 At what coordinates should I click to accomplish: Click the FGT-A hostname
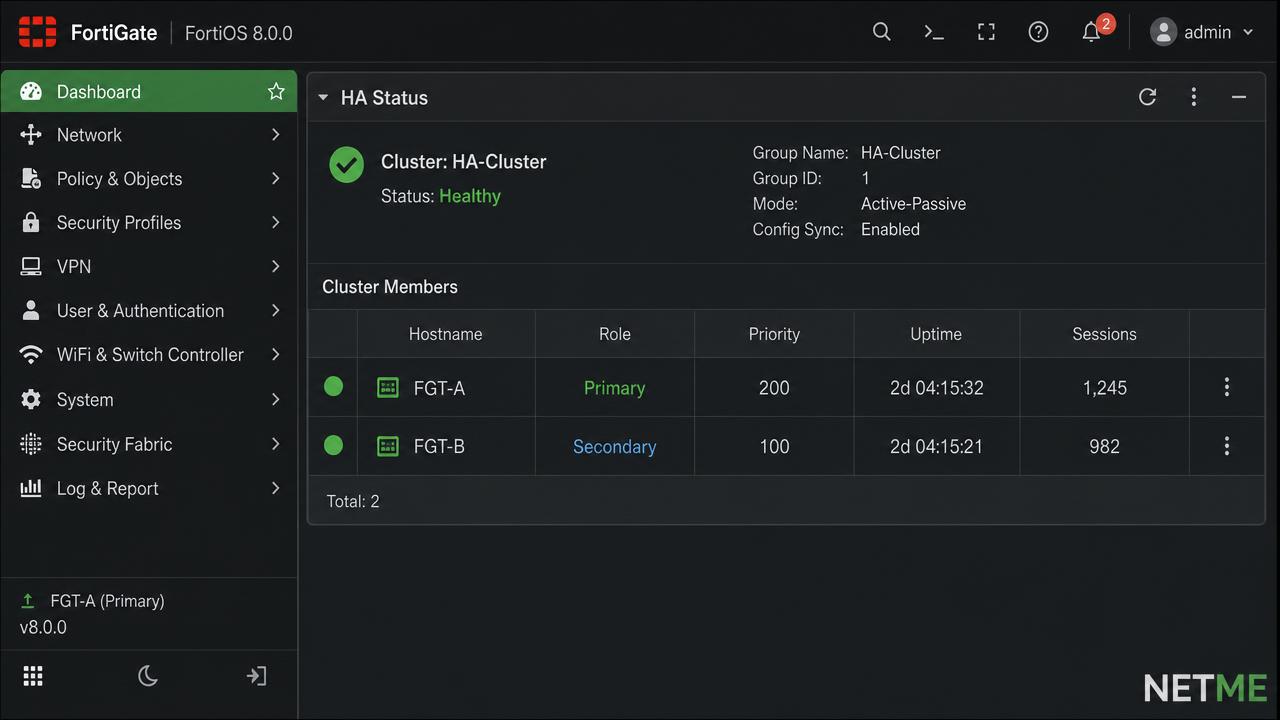point(439,388)
